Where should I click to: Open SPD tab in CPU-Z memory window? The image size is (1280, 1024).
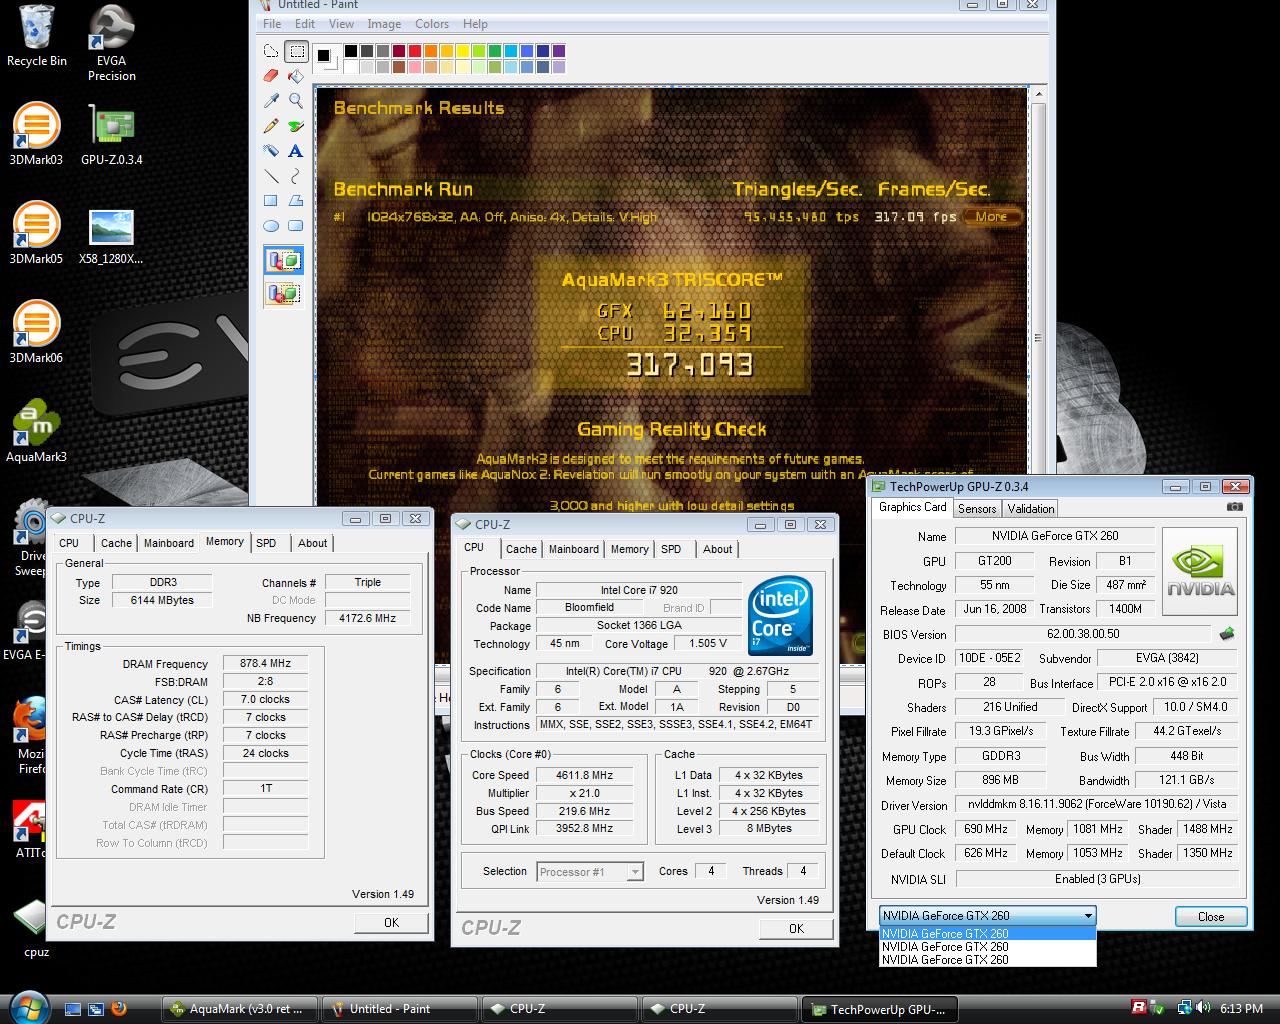[266, 543]
